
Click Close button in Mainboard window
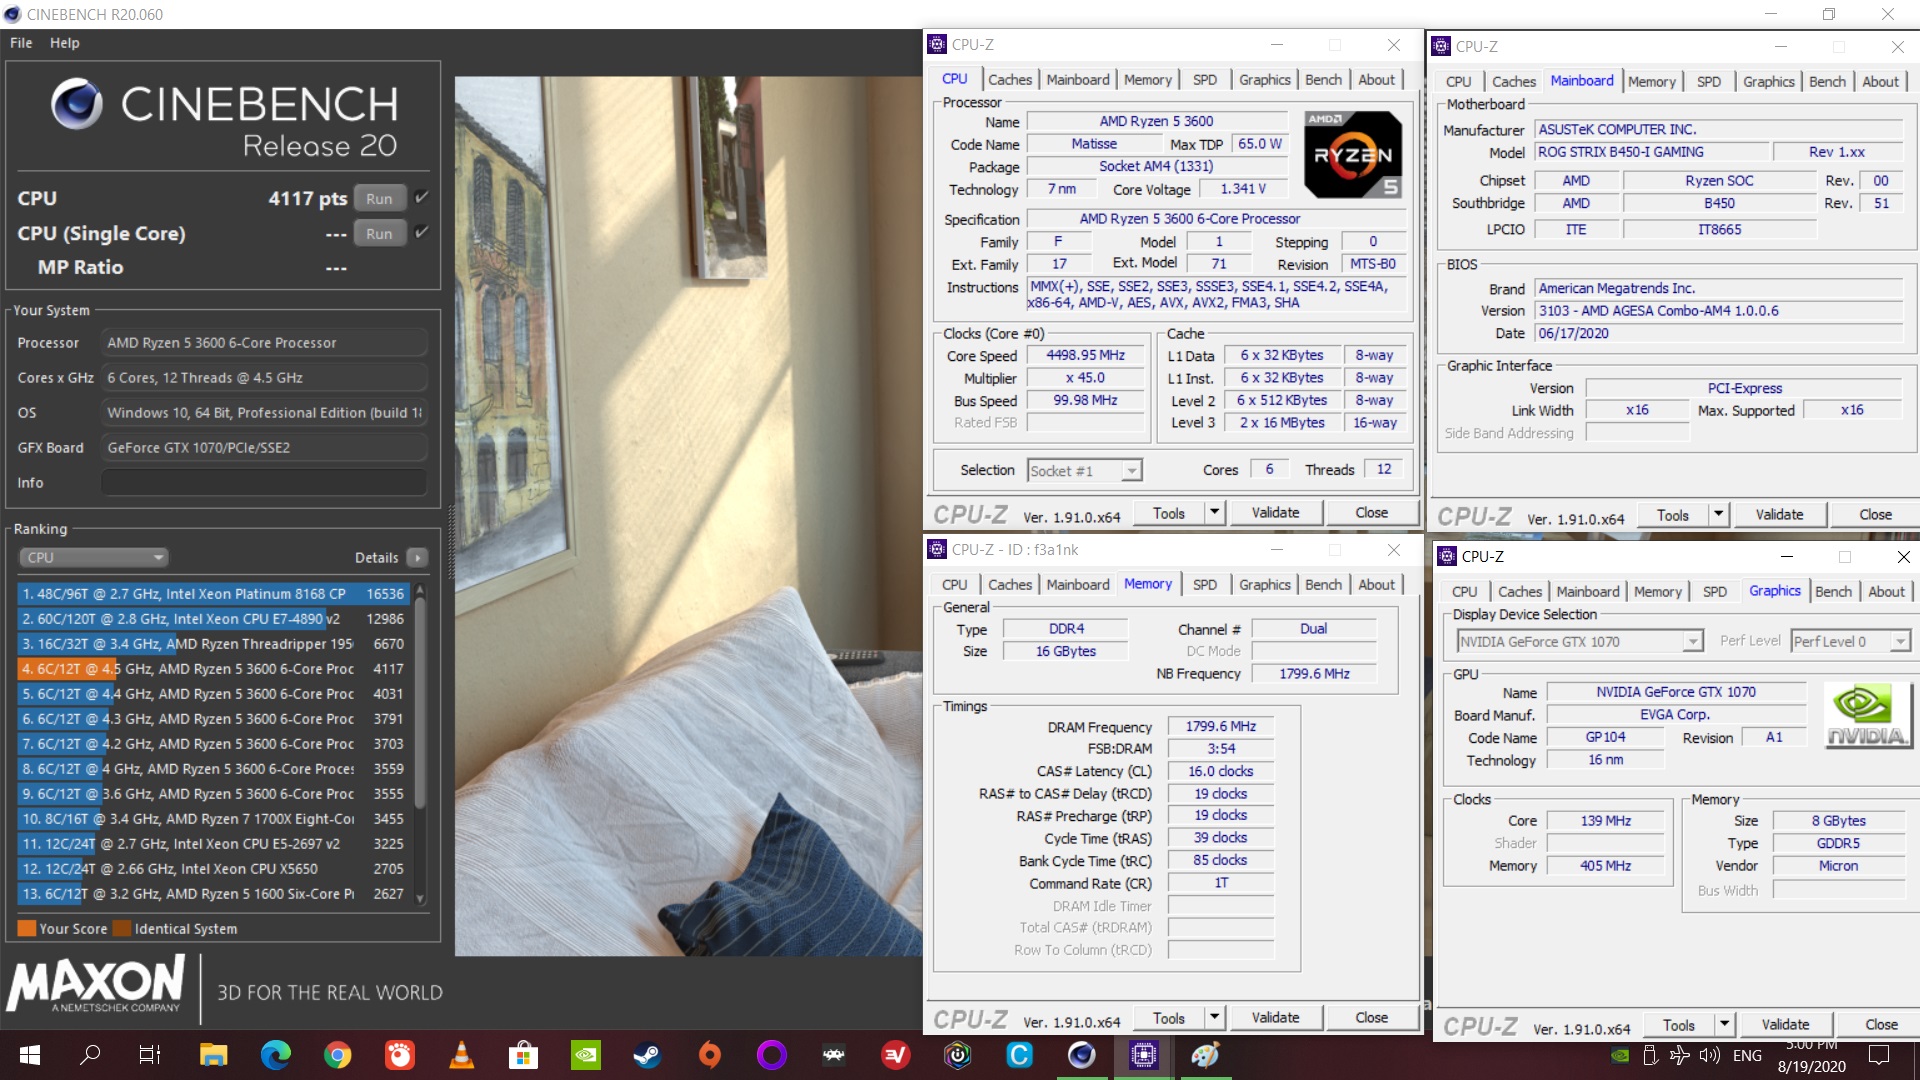coord(1875,515)
